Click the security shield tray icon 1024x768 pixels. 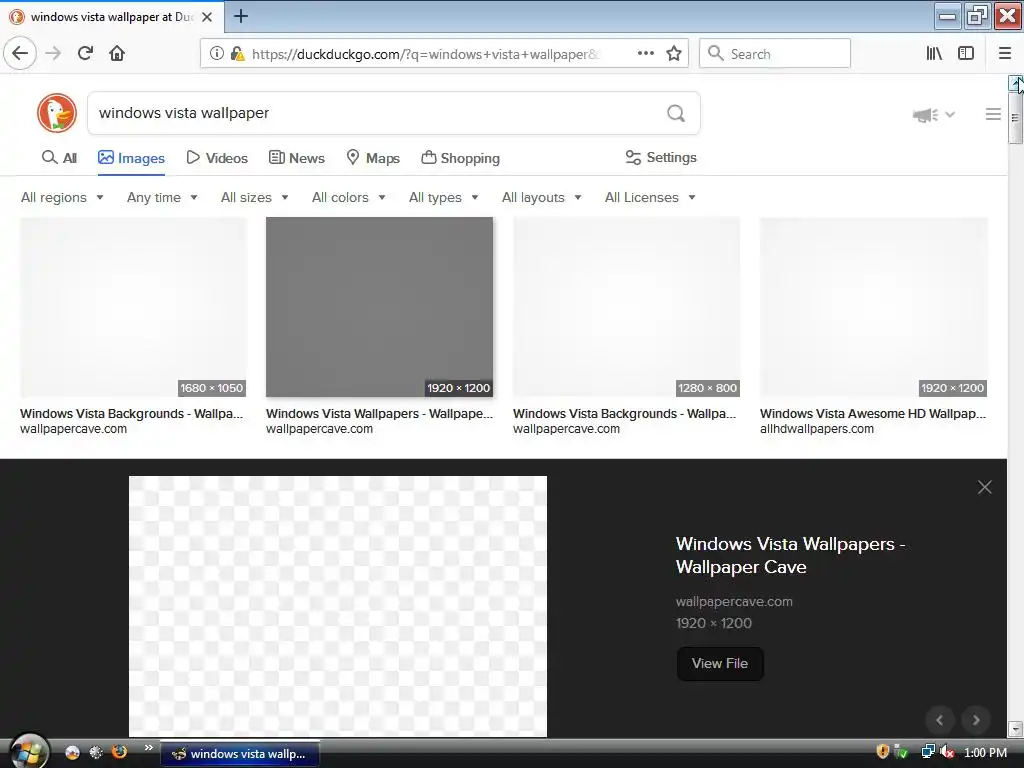point(882,752)
